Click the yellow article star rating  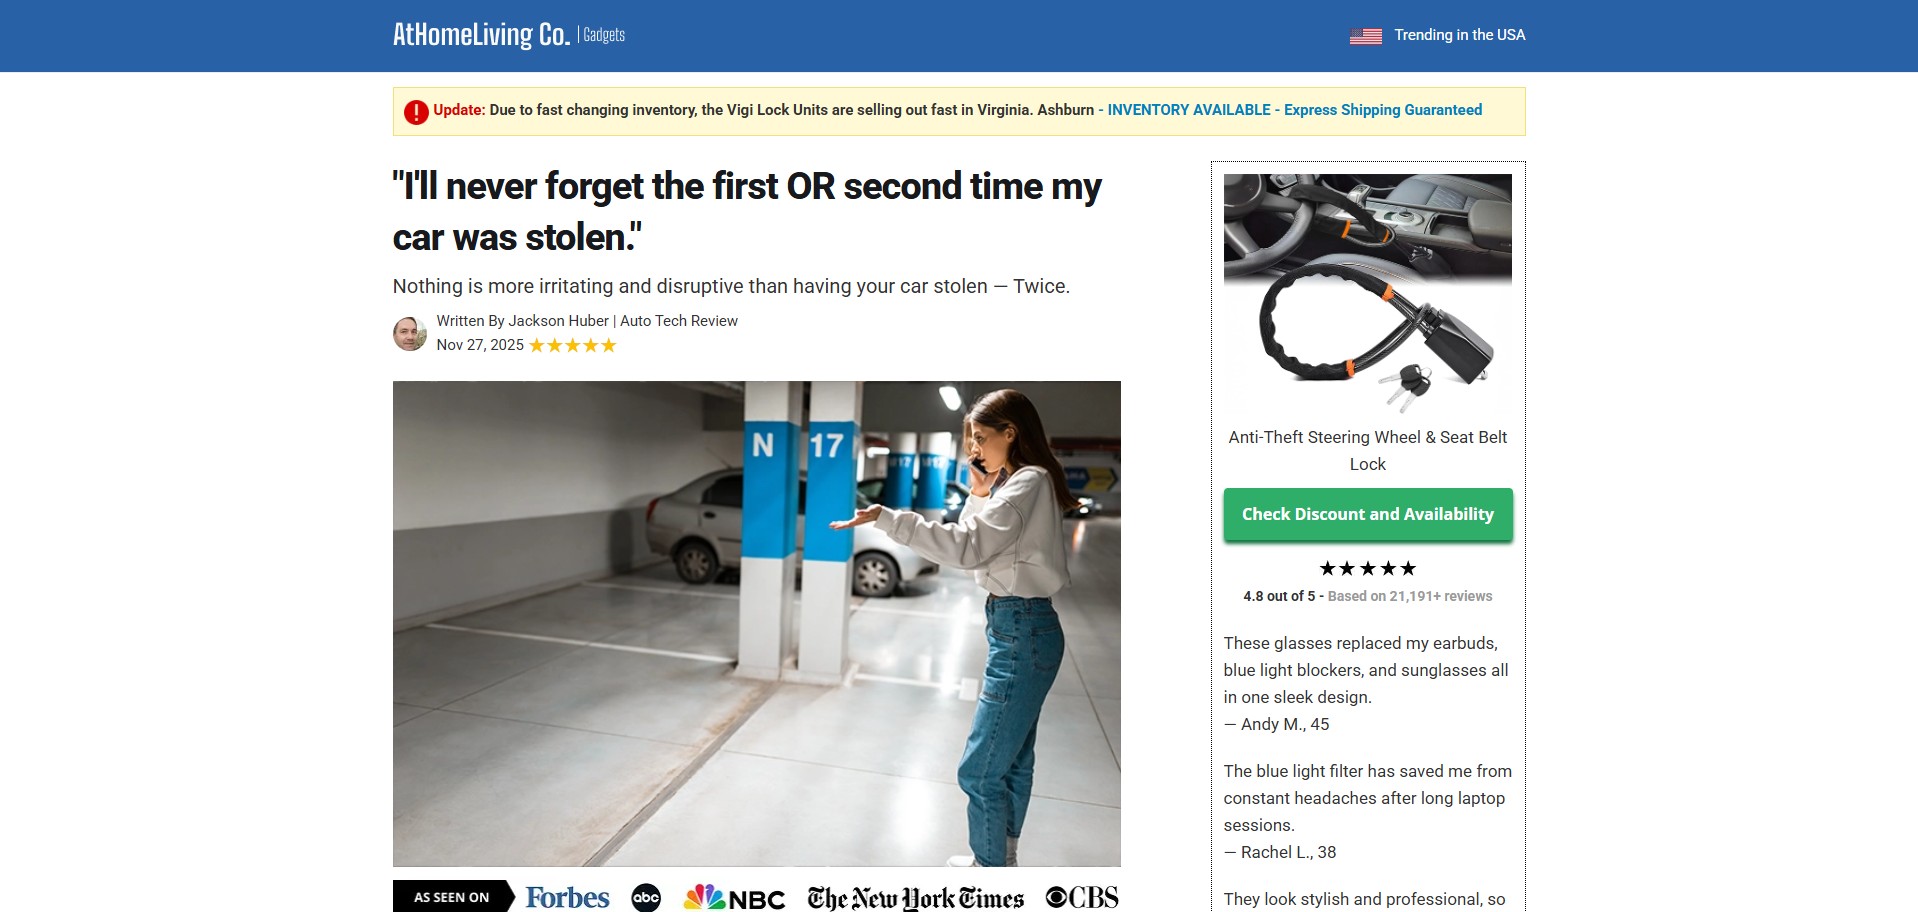(x=573, y=345)
